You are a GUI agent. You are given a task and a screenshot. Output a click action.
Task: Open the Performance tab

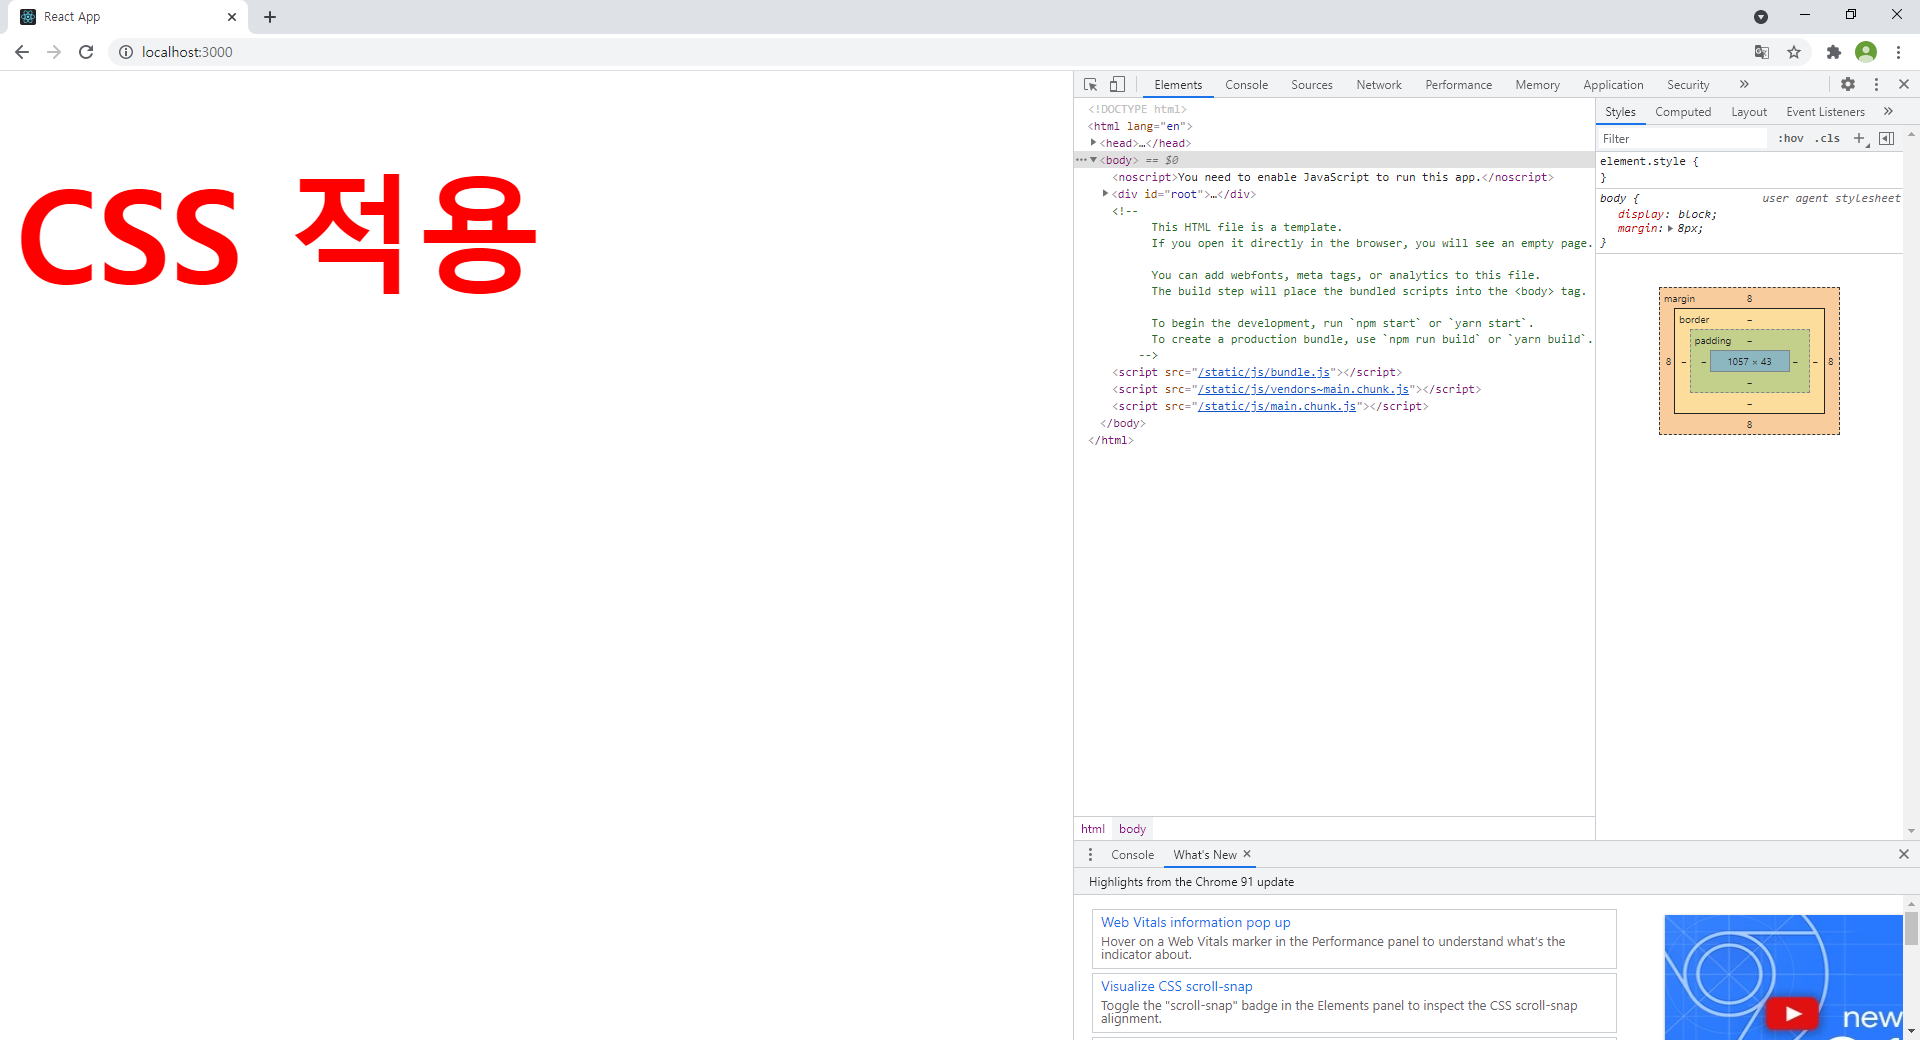coord(1458,85)
